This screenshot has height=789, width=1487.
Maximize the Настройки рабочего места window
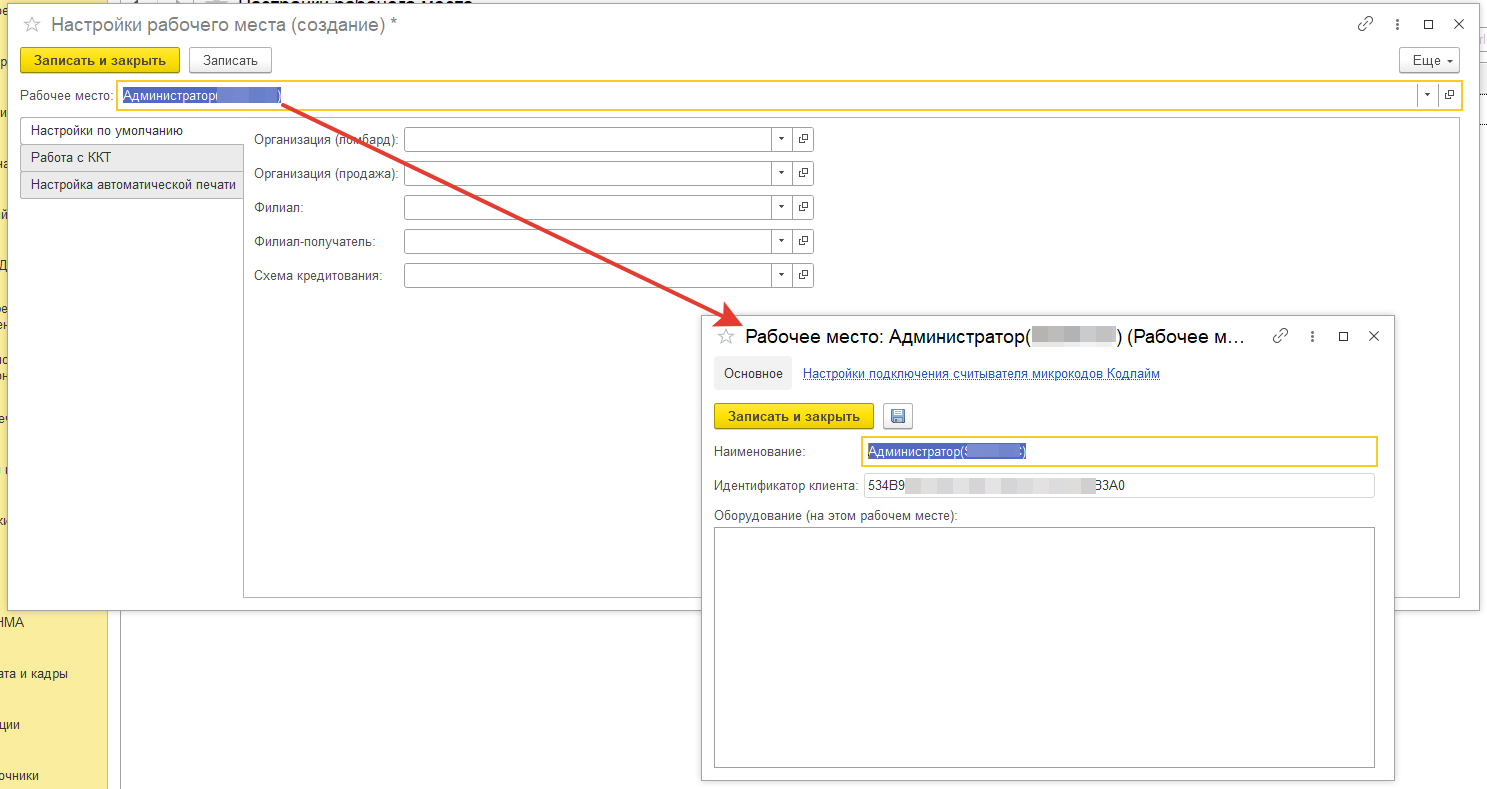[x=1429, y=25]
